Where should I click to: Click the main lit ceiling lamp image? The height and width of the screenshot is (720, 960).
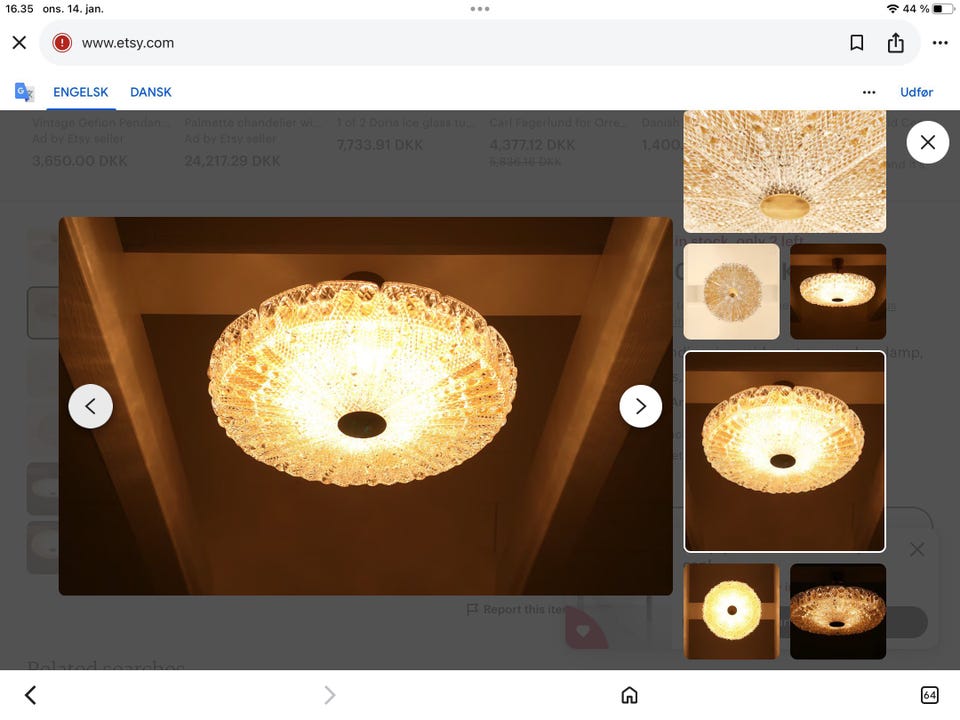pyautogui.click(x=366, y=406)
